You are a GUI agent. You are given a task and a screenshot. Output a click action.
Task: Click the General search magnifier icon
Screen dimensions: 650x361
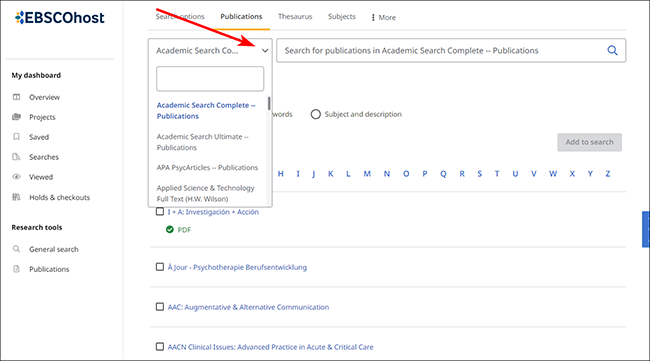[16, 249]
